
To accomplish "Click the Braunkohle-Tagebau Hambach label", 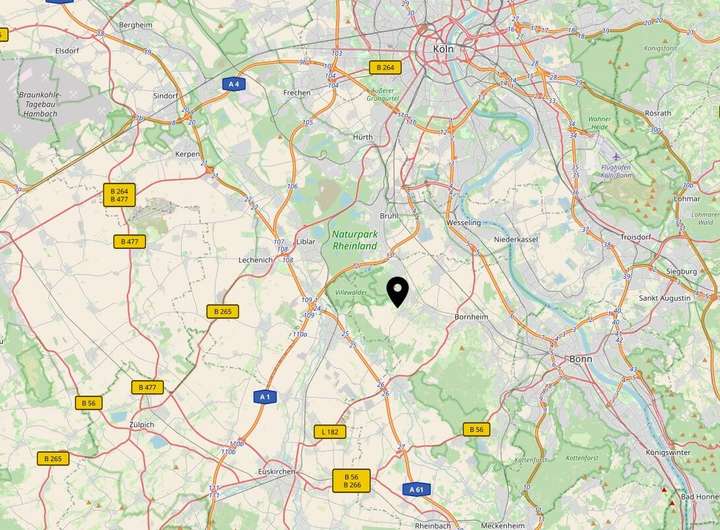I will pos(39,104).
